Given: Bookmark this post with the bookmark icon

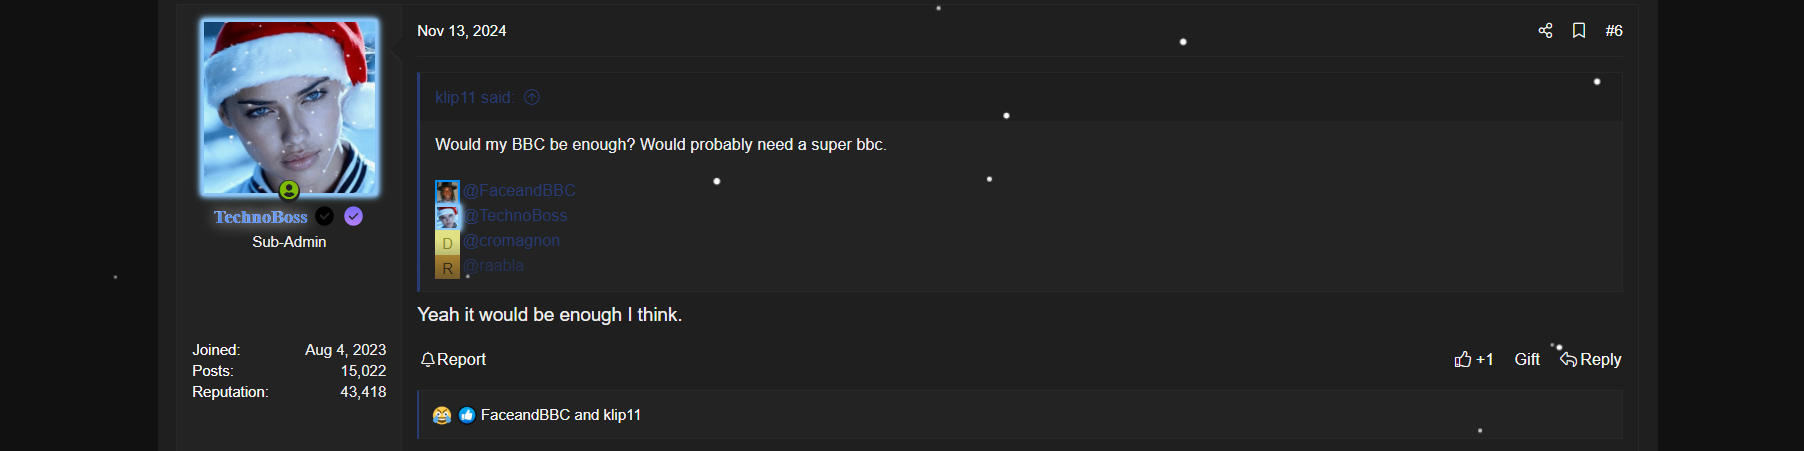Looking at the screenshot, I should 1579,31.
